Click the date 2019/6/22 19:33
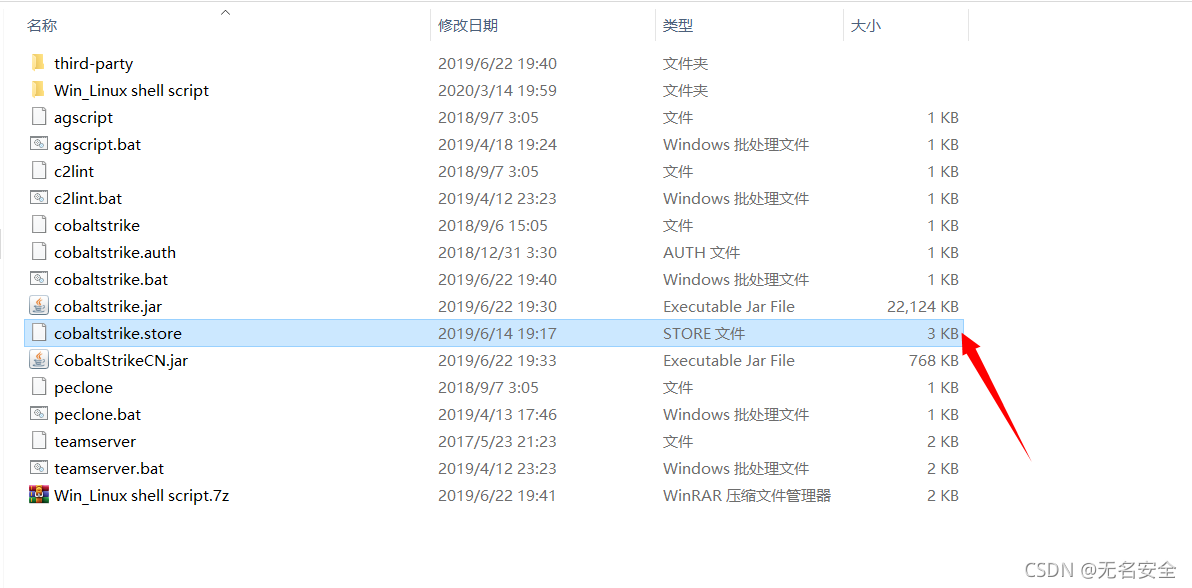1192x588 pixels. point(497,361)
